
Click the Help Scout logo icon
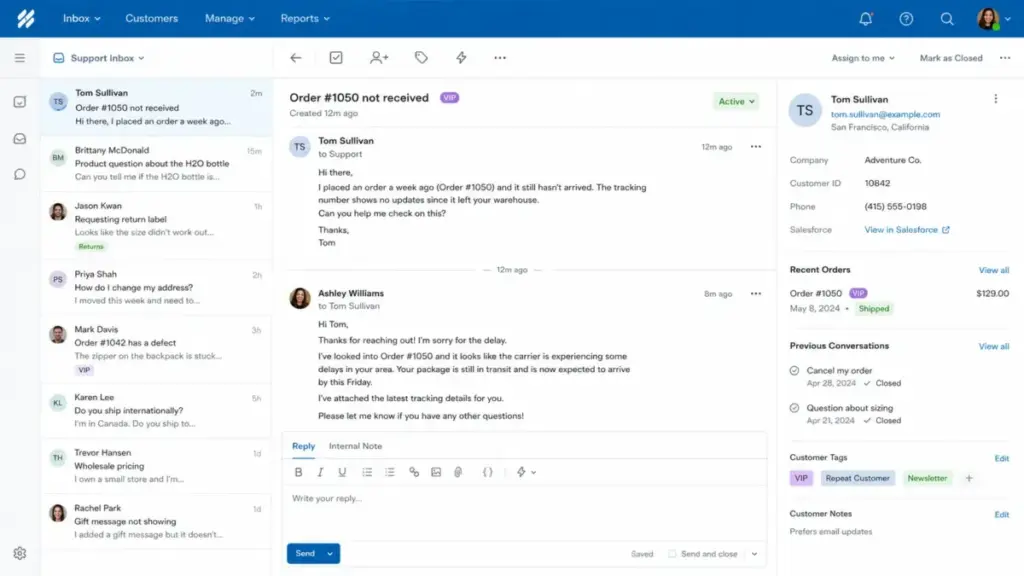click(25, 18)
